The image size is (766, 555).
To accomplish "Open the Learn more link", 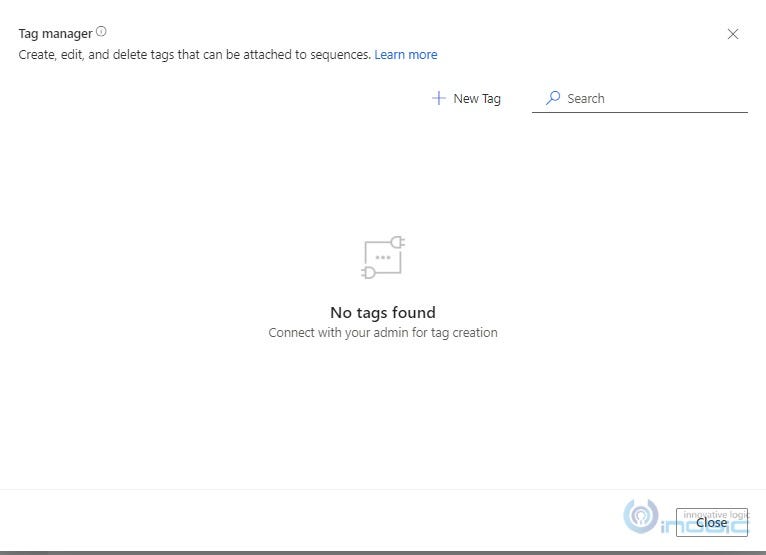I will point(405,55).
